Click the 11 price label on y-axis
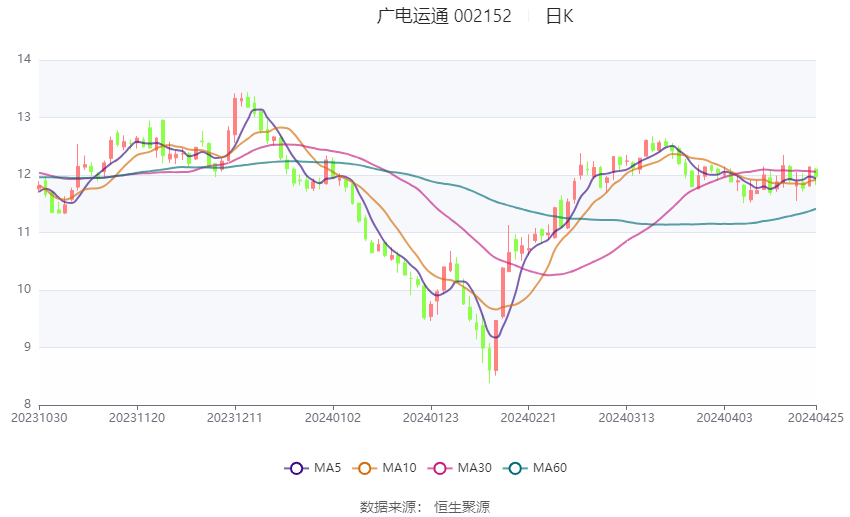Viewport: 850px width, 517px height. tap(25, 232)
